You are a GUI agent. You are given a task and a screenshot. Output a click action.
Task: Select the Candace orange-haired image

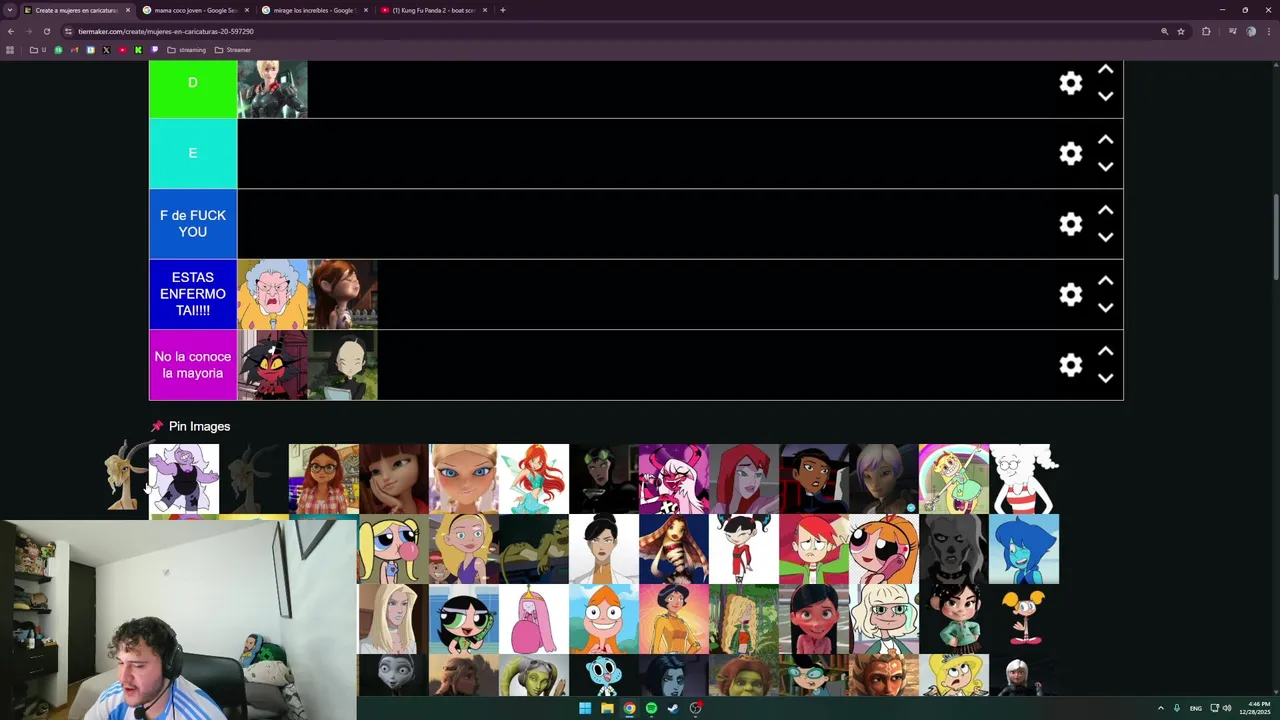click(604, 619)
